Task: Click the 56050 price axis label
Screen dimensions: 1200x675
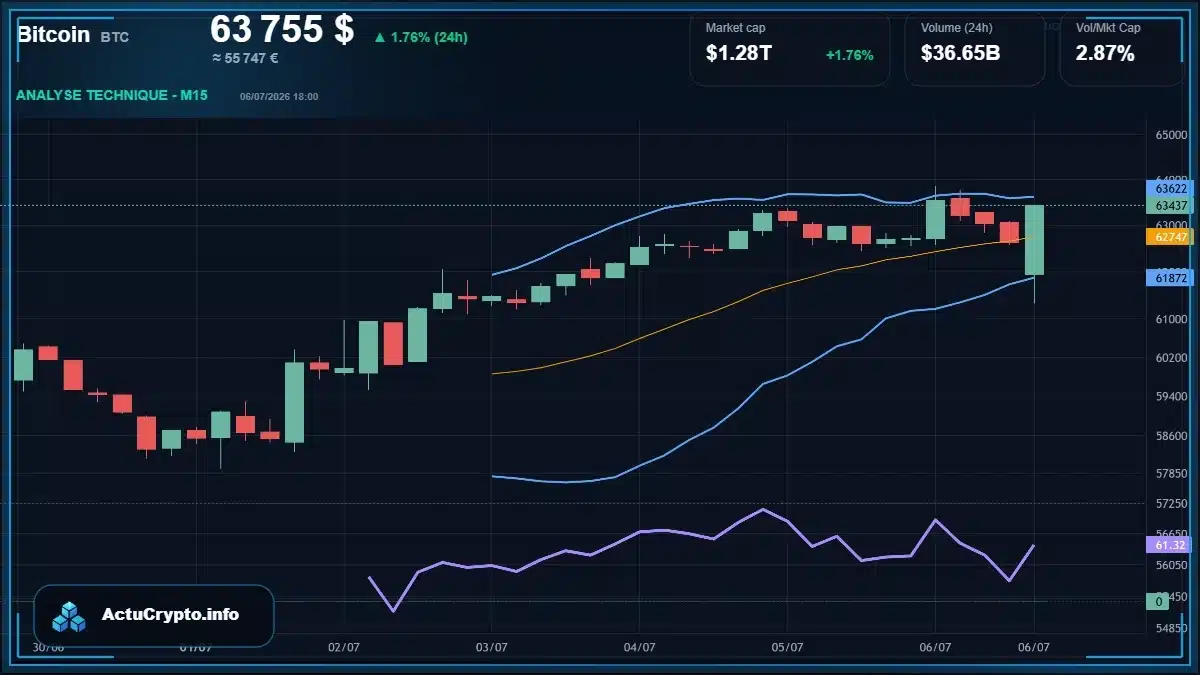Action: coord(1171,565)
